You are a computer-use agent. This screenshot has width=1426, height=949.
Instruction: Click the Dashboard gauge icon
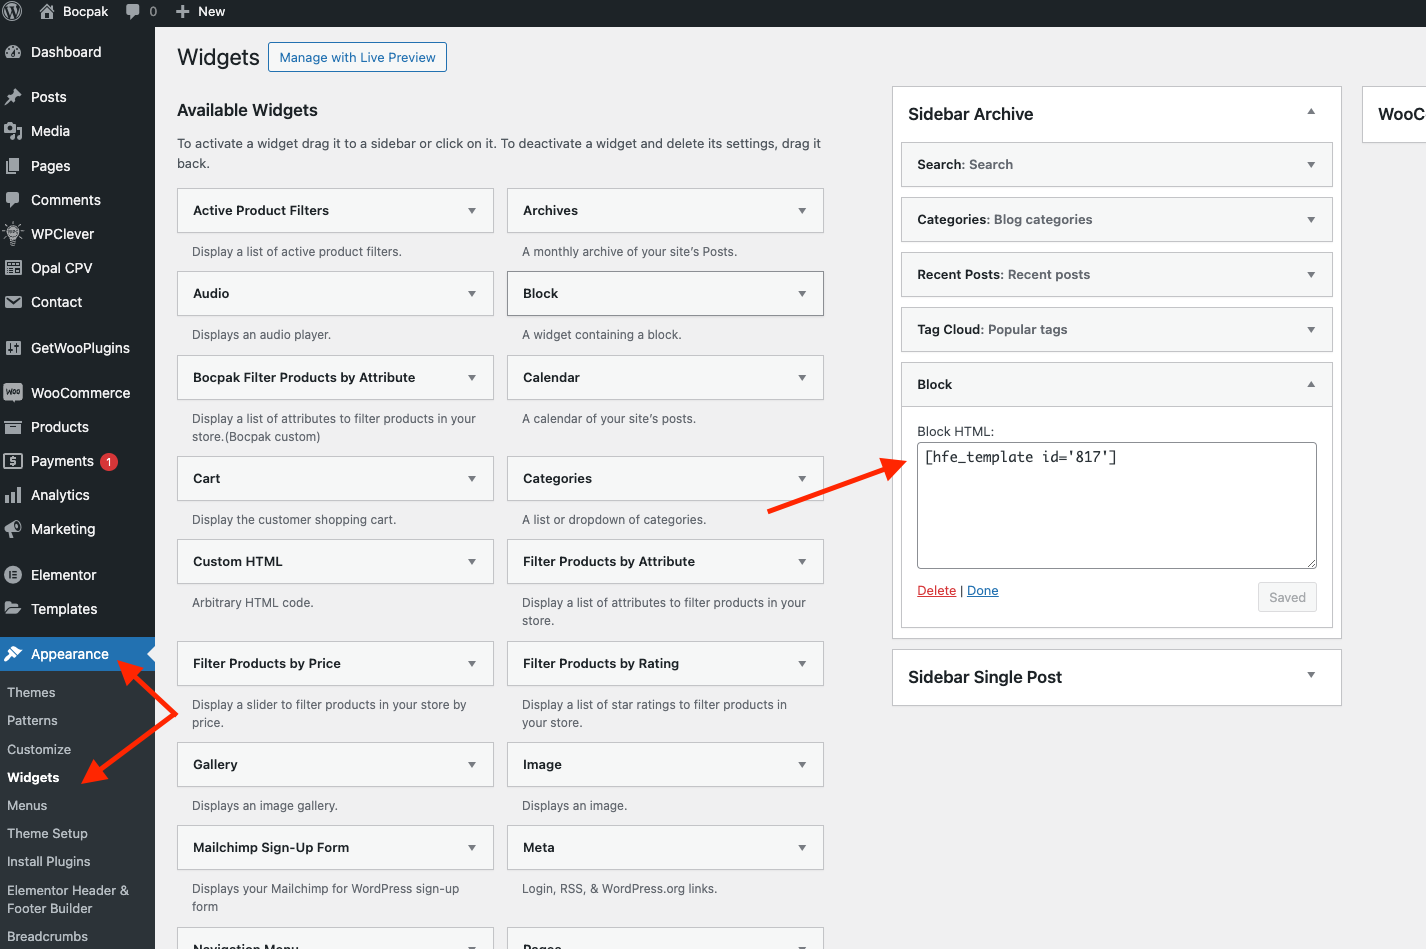click(13, 52)
